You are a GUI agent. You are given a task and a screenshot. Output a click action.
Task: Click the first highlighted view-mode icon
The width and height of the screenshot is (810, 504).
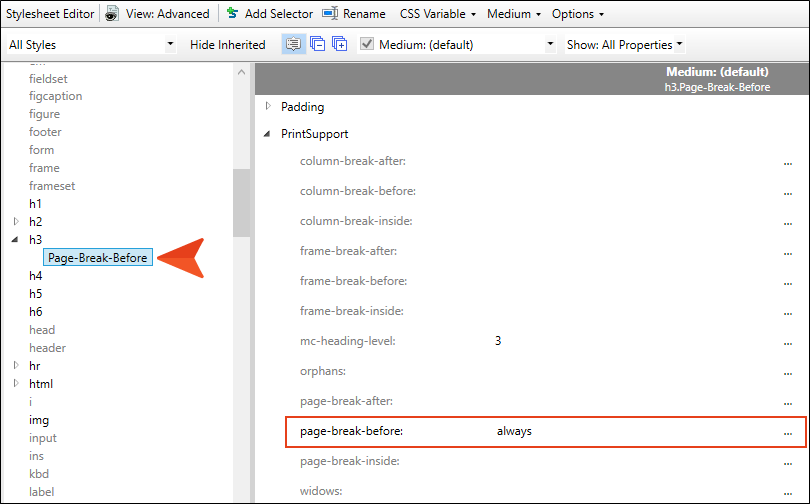point(293,44)
